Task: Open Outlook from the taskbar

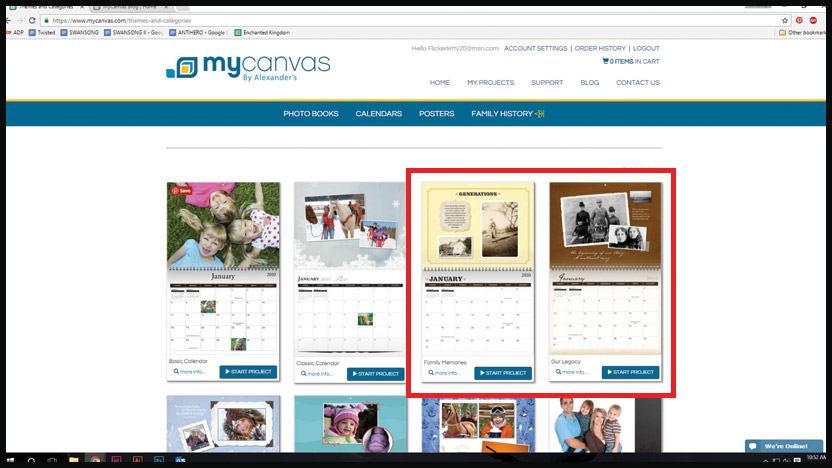Action: 180,461
